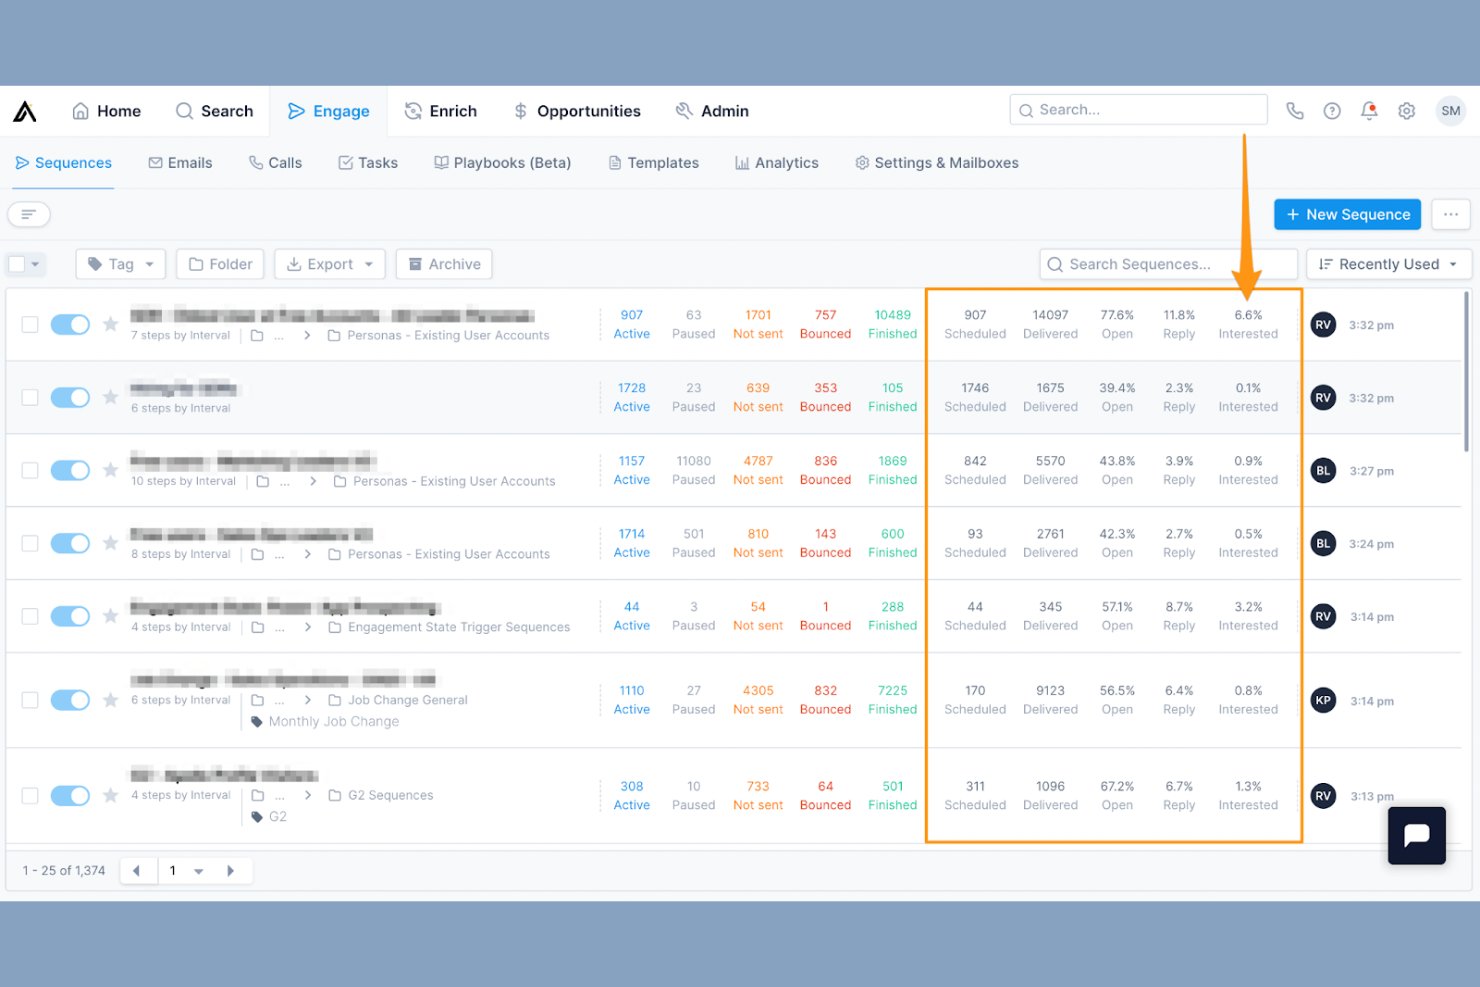This screenshot has height=987, width=1480.
Task: Click inside the Search Sequences field
Action: tap(1160, 263)
